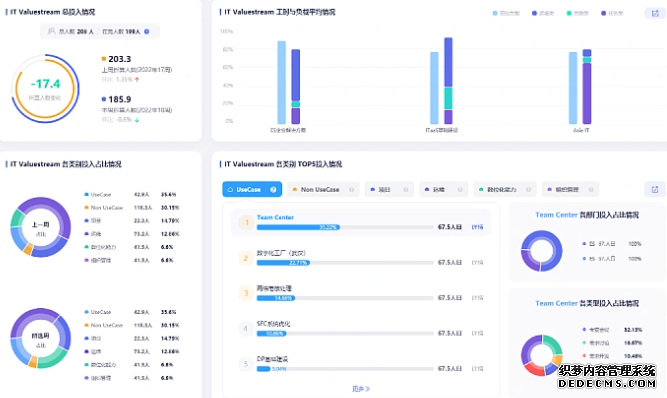Click the info icon beside headcount summary
The height and width of the screenshot is (398, 667).
click(147, 31)
